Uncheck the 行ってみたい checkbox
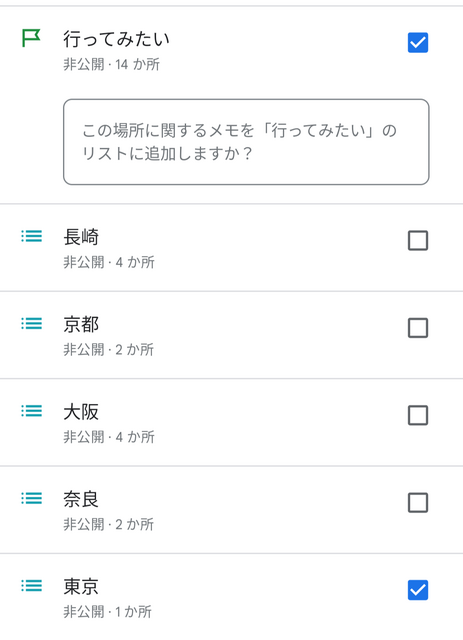Screen dimensions: 463x640 tap(418, 42)
